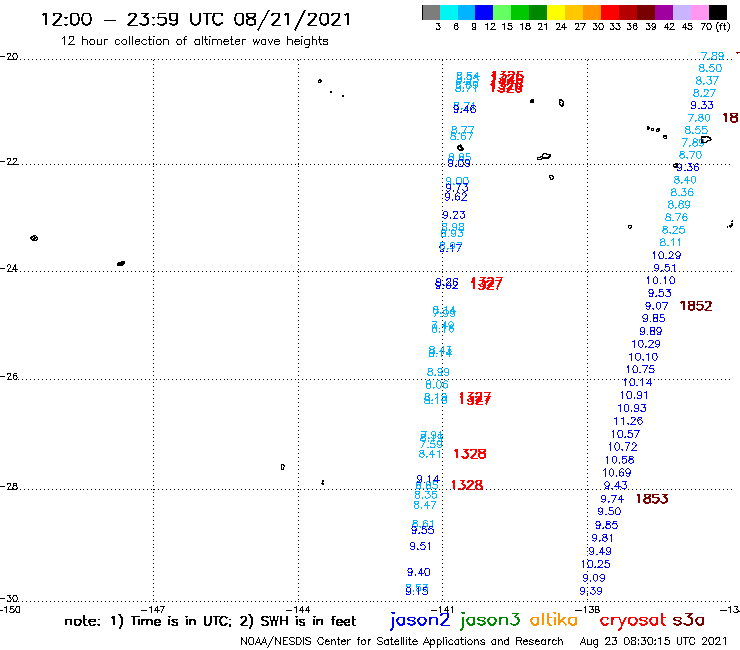Click the gray swatch in the color scale
The height and width of the screenshot is (650, 740).
(x=431, y=12)
